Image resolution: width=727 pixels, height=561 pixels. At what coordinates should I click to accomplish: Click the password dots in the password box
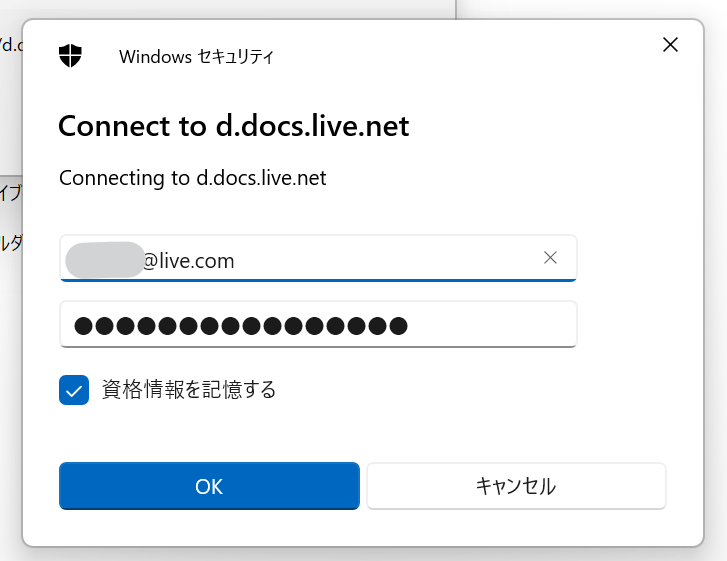point(240,325)
